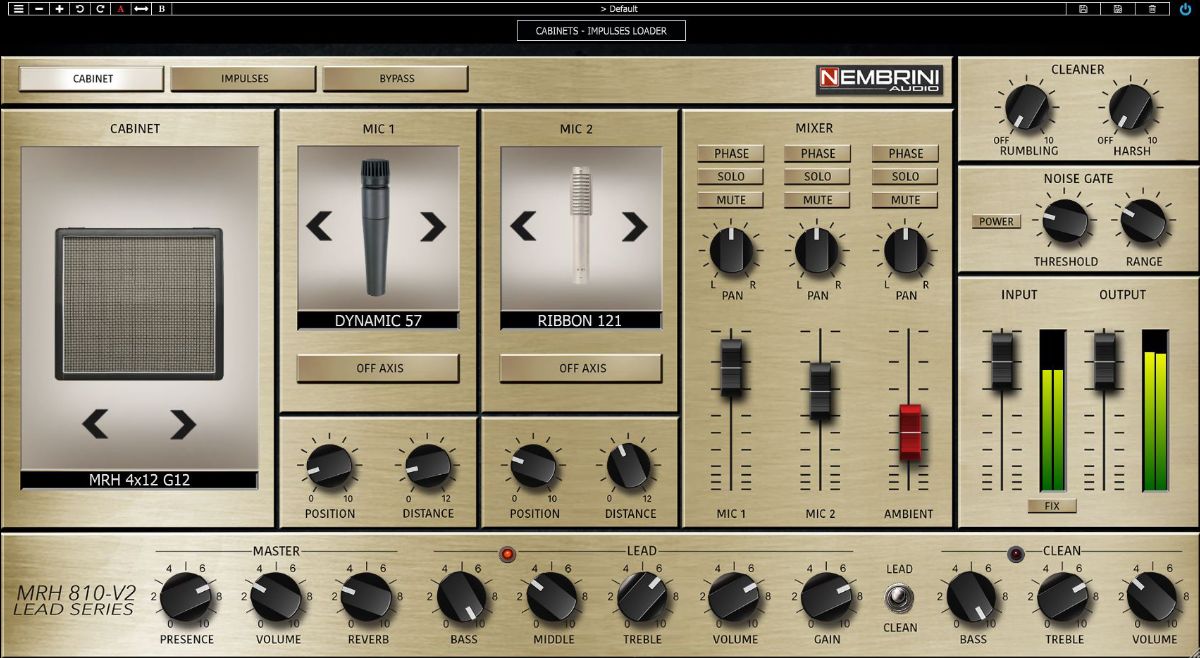The width and height of the screenshot is (1200, 658).
Task: Open the hamburger menu icon
Action: click(18, 9)
